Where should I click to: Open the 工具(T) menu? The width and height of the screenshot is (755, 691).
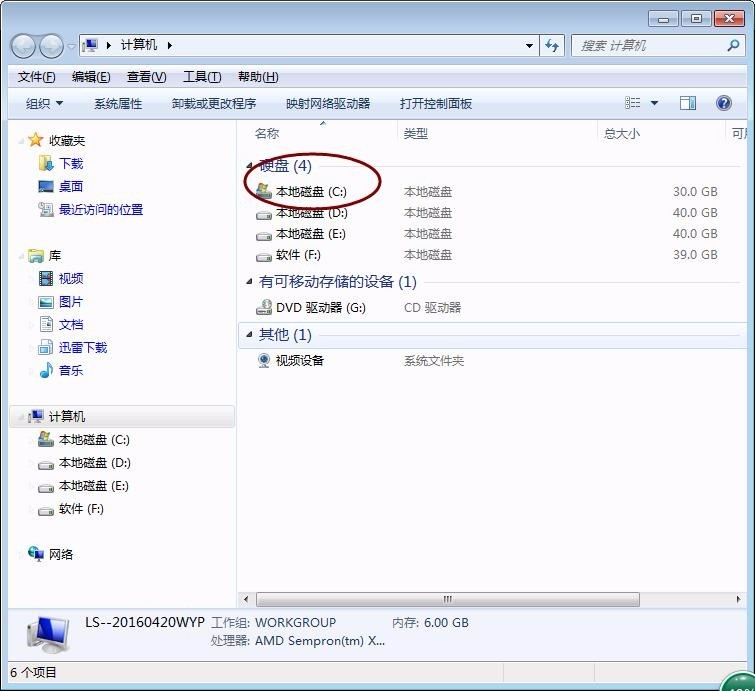202,77
